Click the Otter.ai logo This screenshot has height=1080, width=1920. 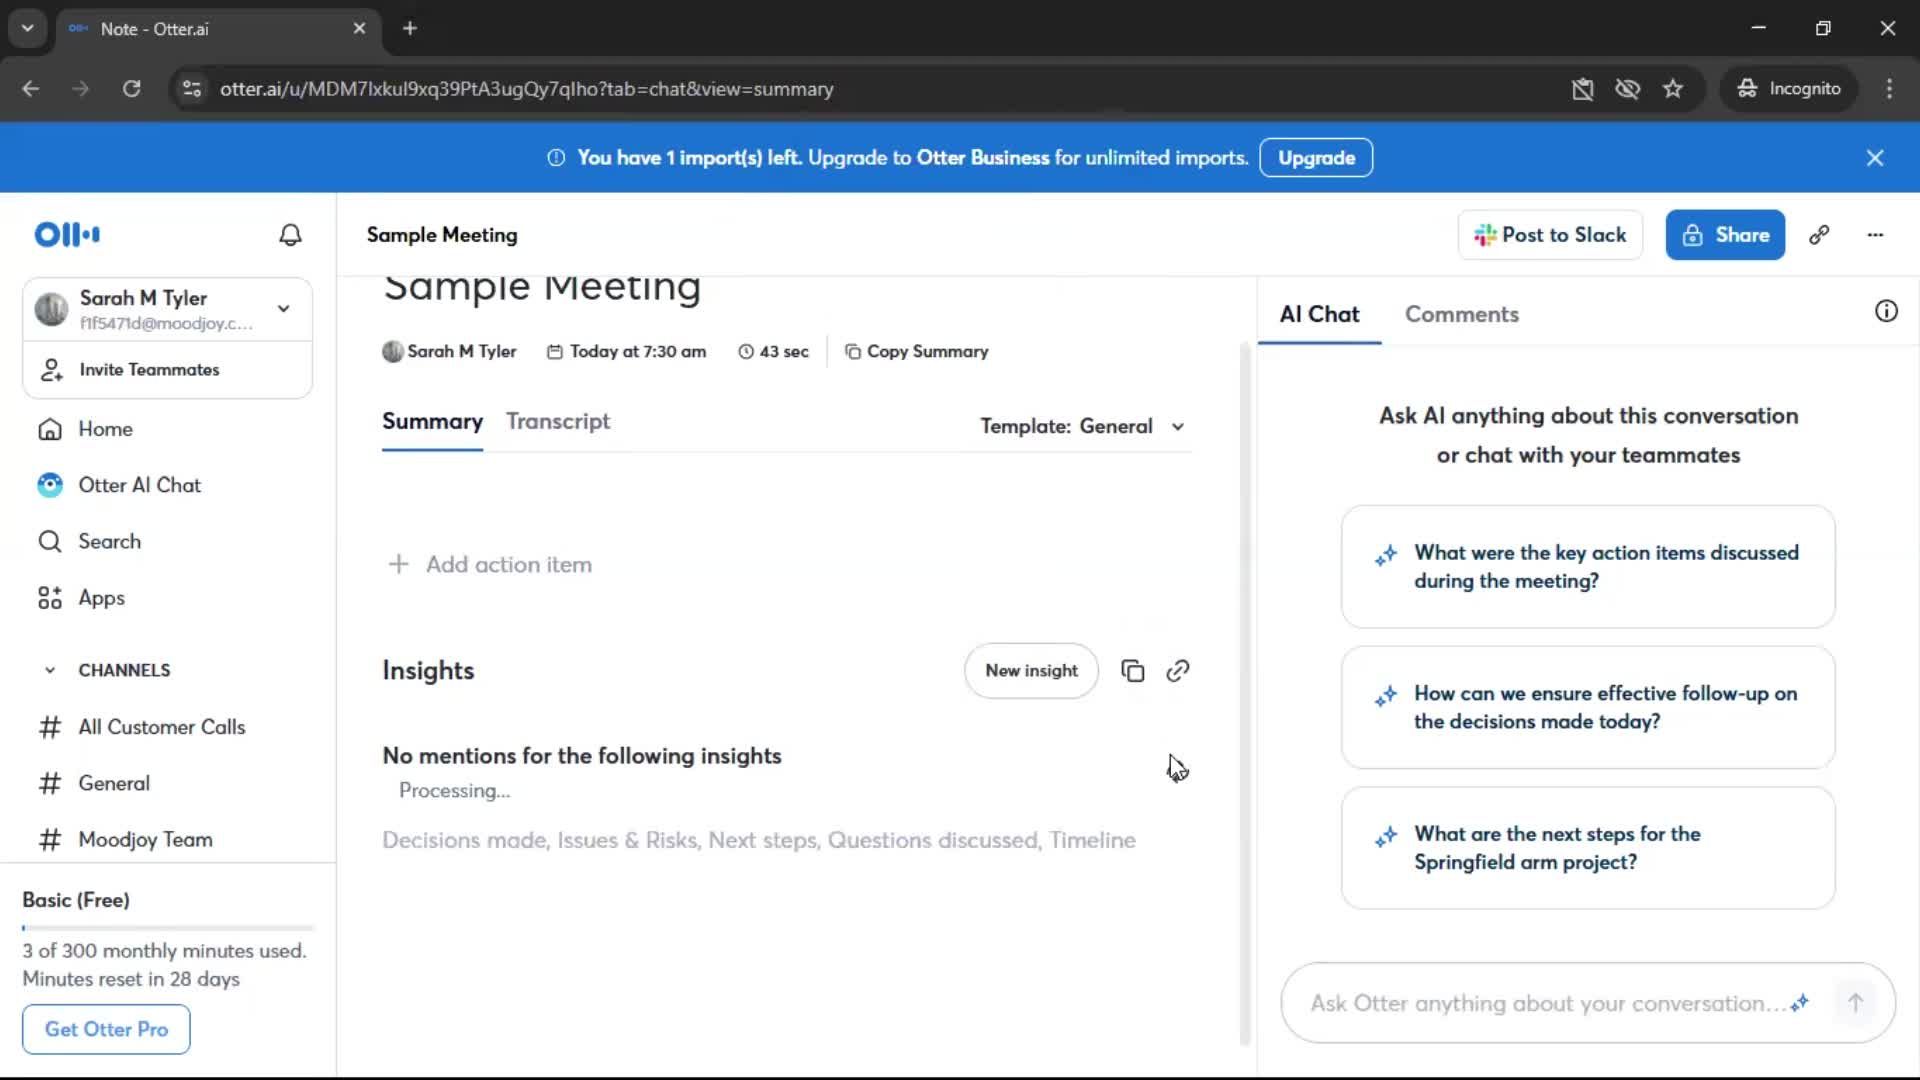[x=67, y=235]
